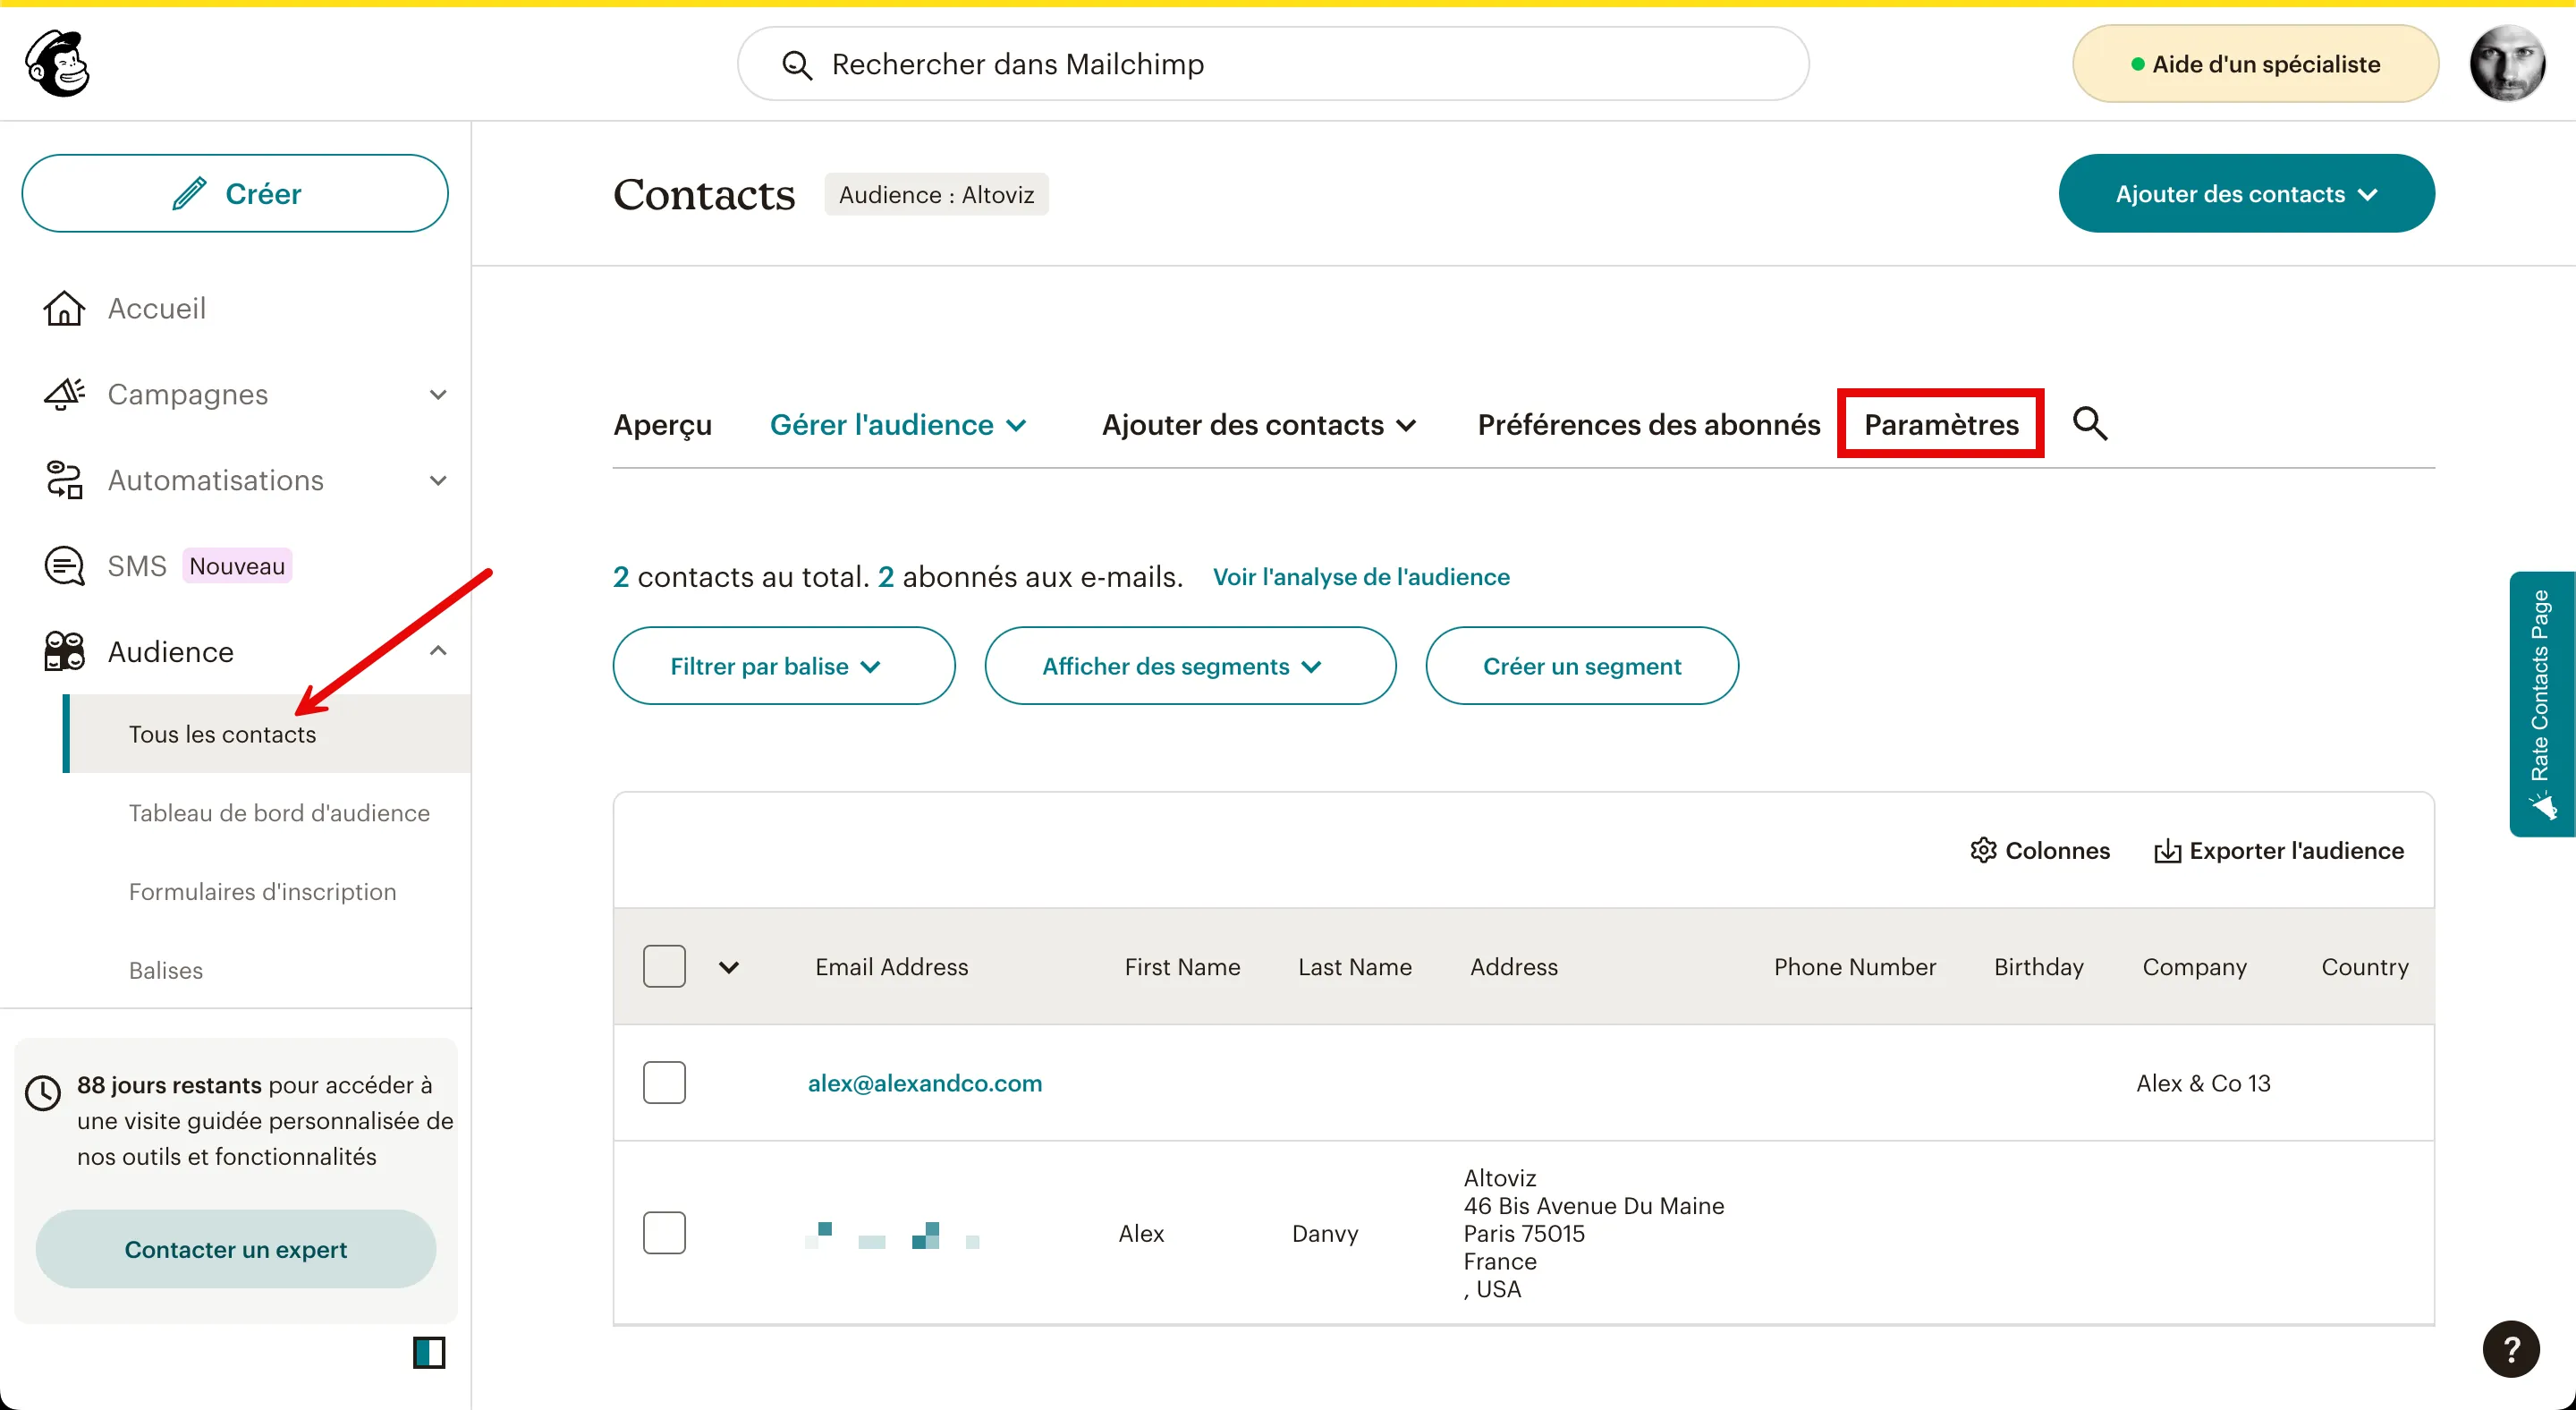Viewport: 2576px width, 1410px height.
Task: Open Balises in the sidebar
Action: [x=166, y=970]
